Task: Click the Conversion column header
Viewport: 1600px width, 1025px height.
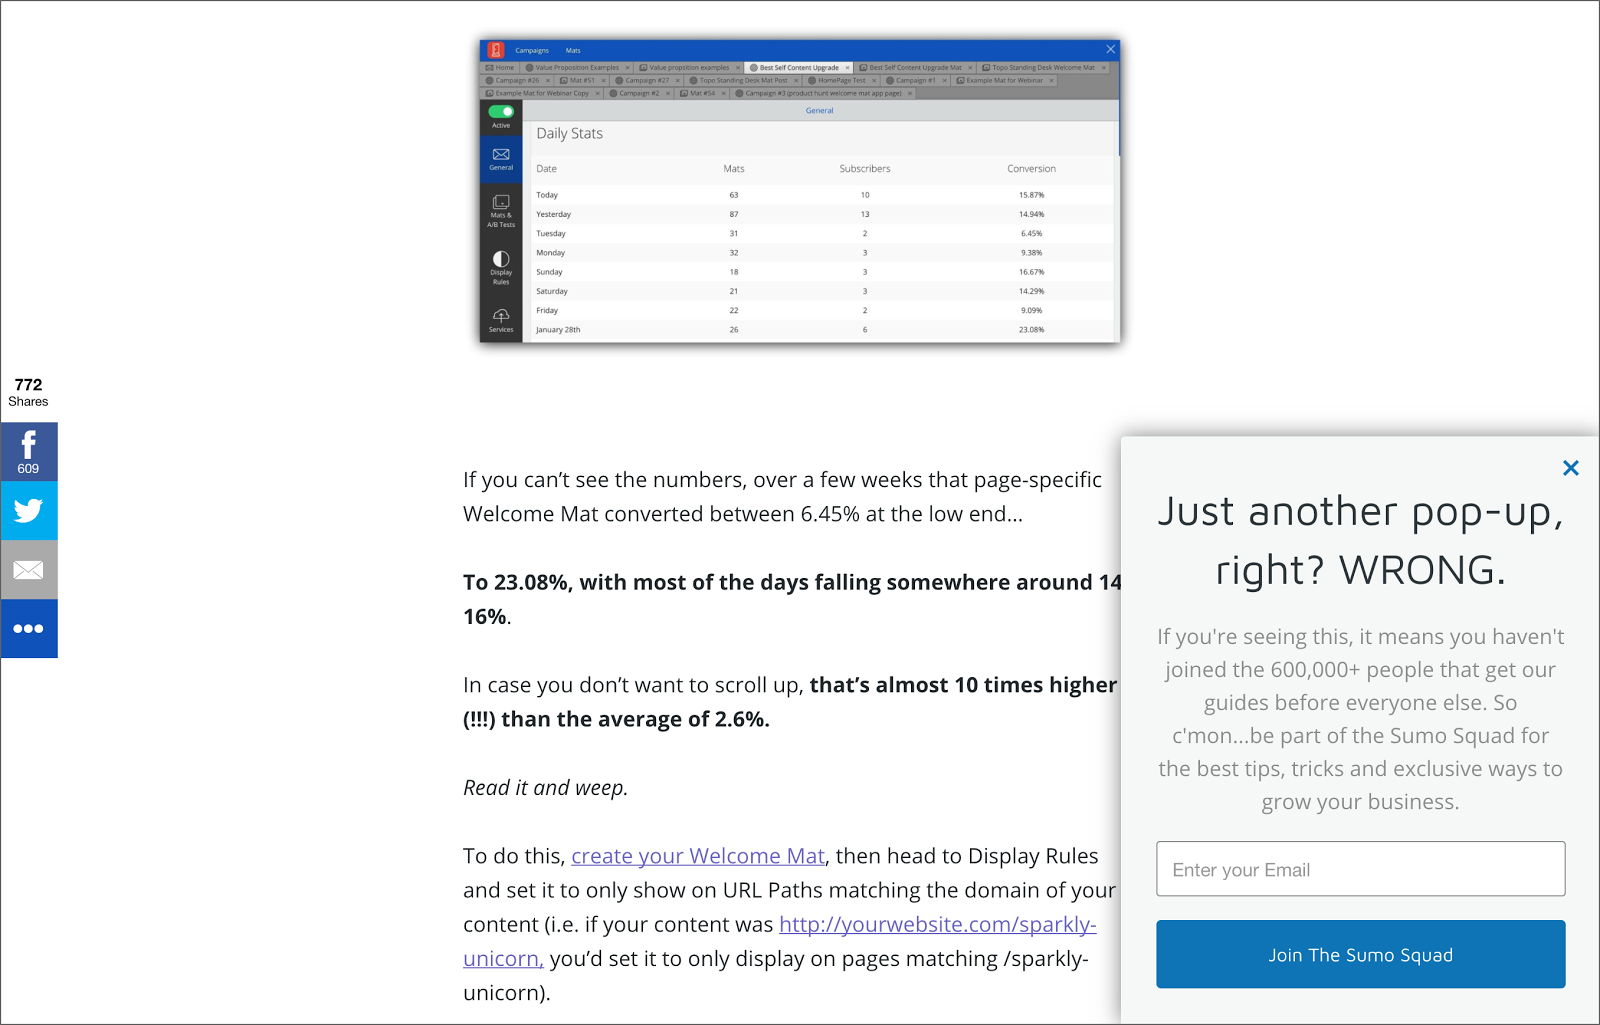Action: [x=1032, y=169]
